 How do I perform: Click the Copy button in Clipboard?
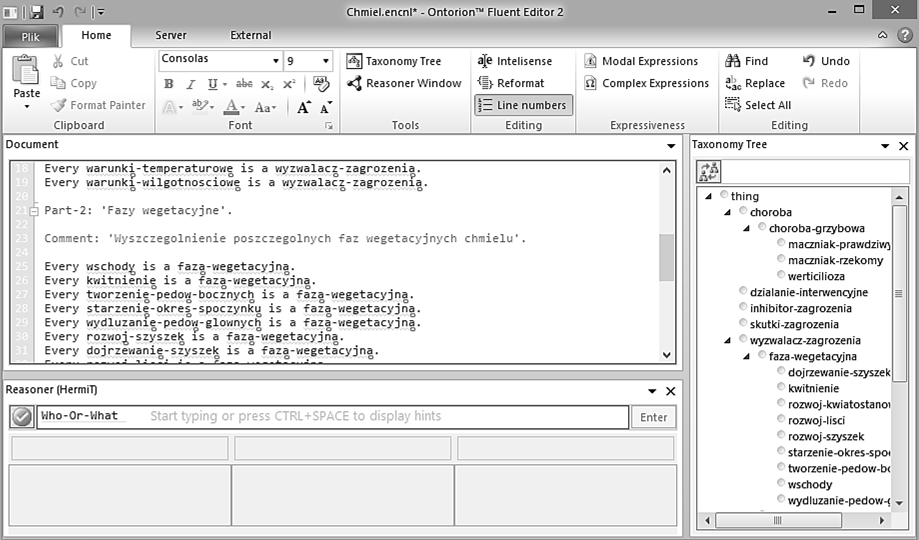pos(74,83)
